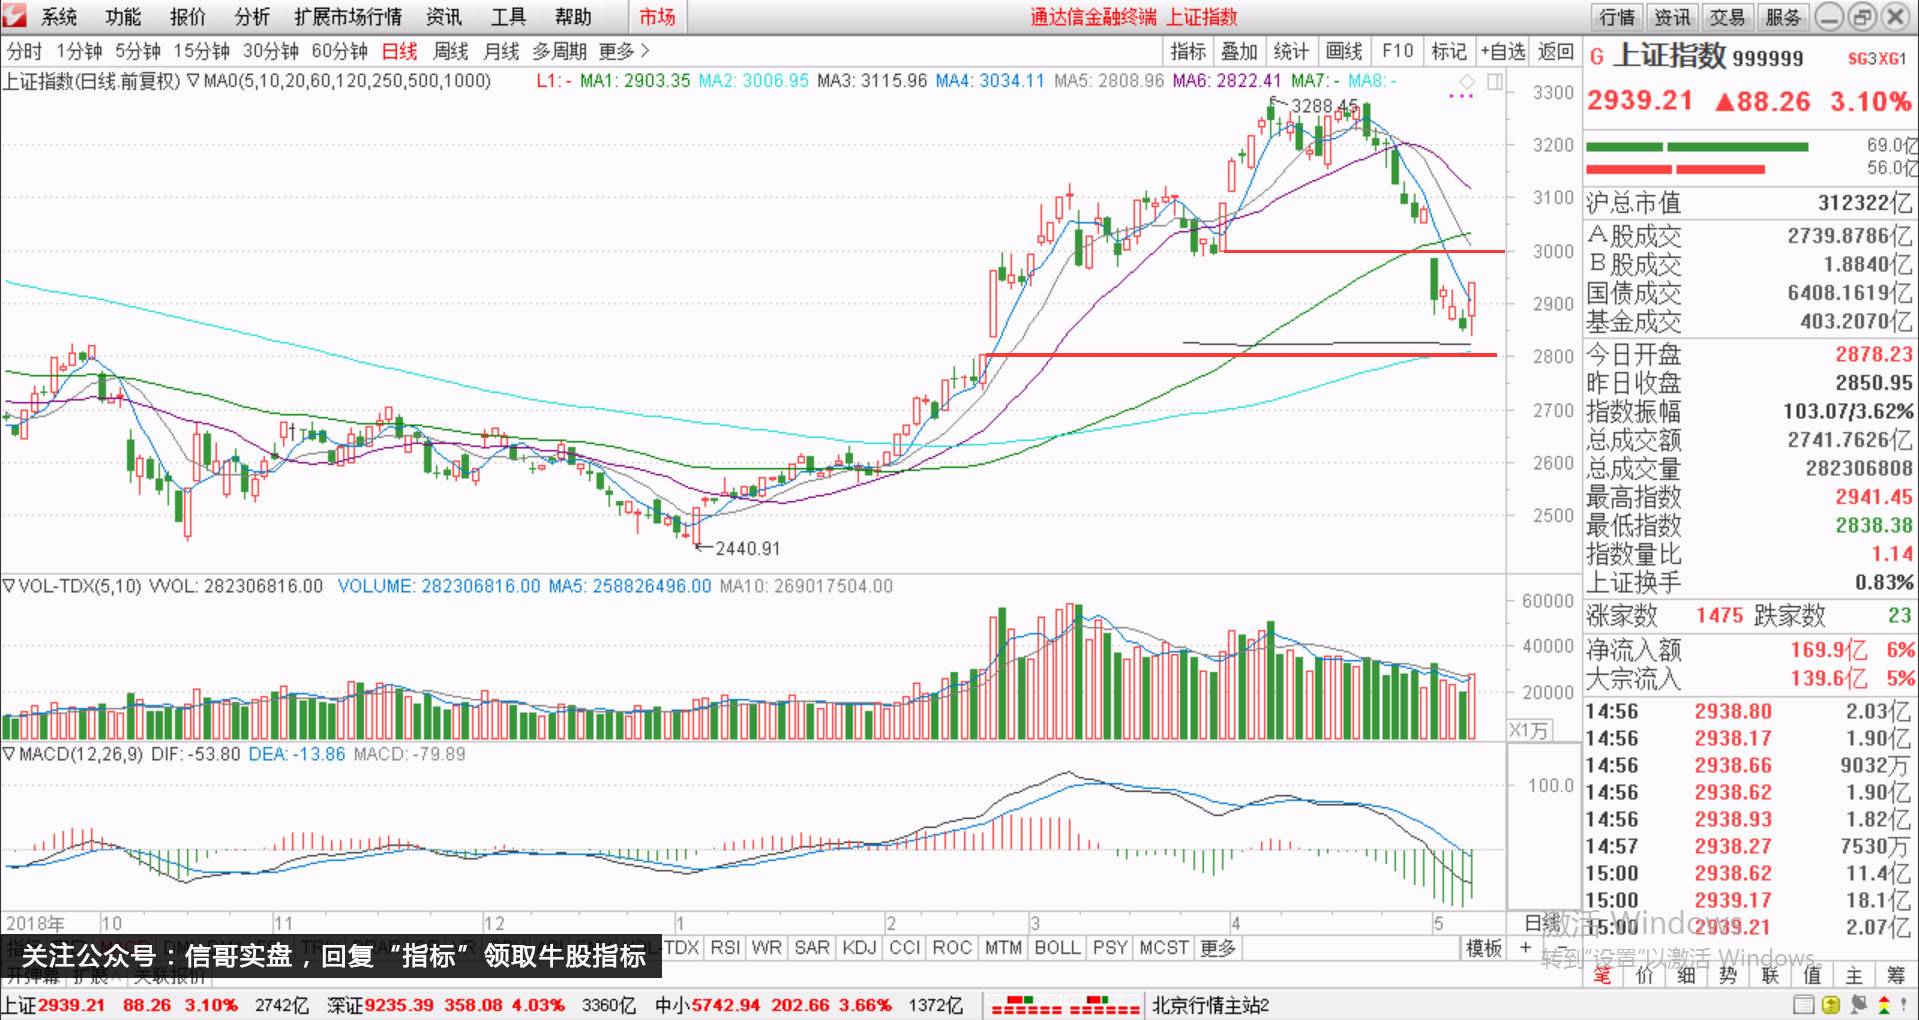The image size is (1919, 1020).
Task: Click the list window icon in status bar
Action: (1803, 1005)
